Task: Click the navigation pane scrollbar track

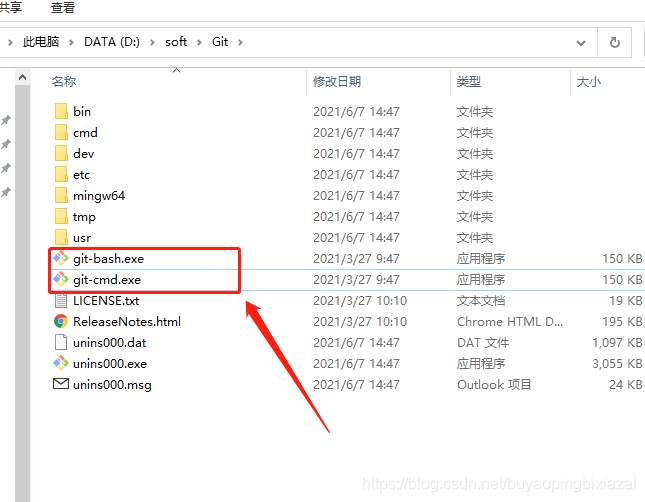Action: coord(23,293)
